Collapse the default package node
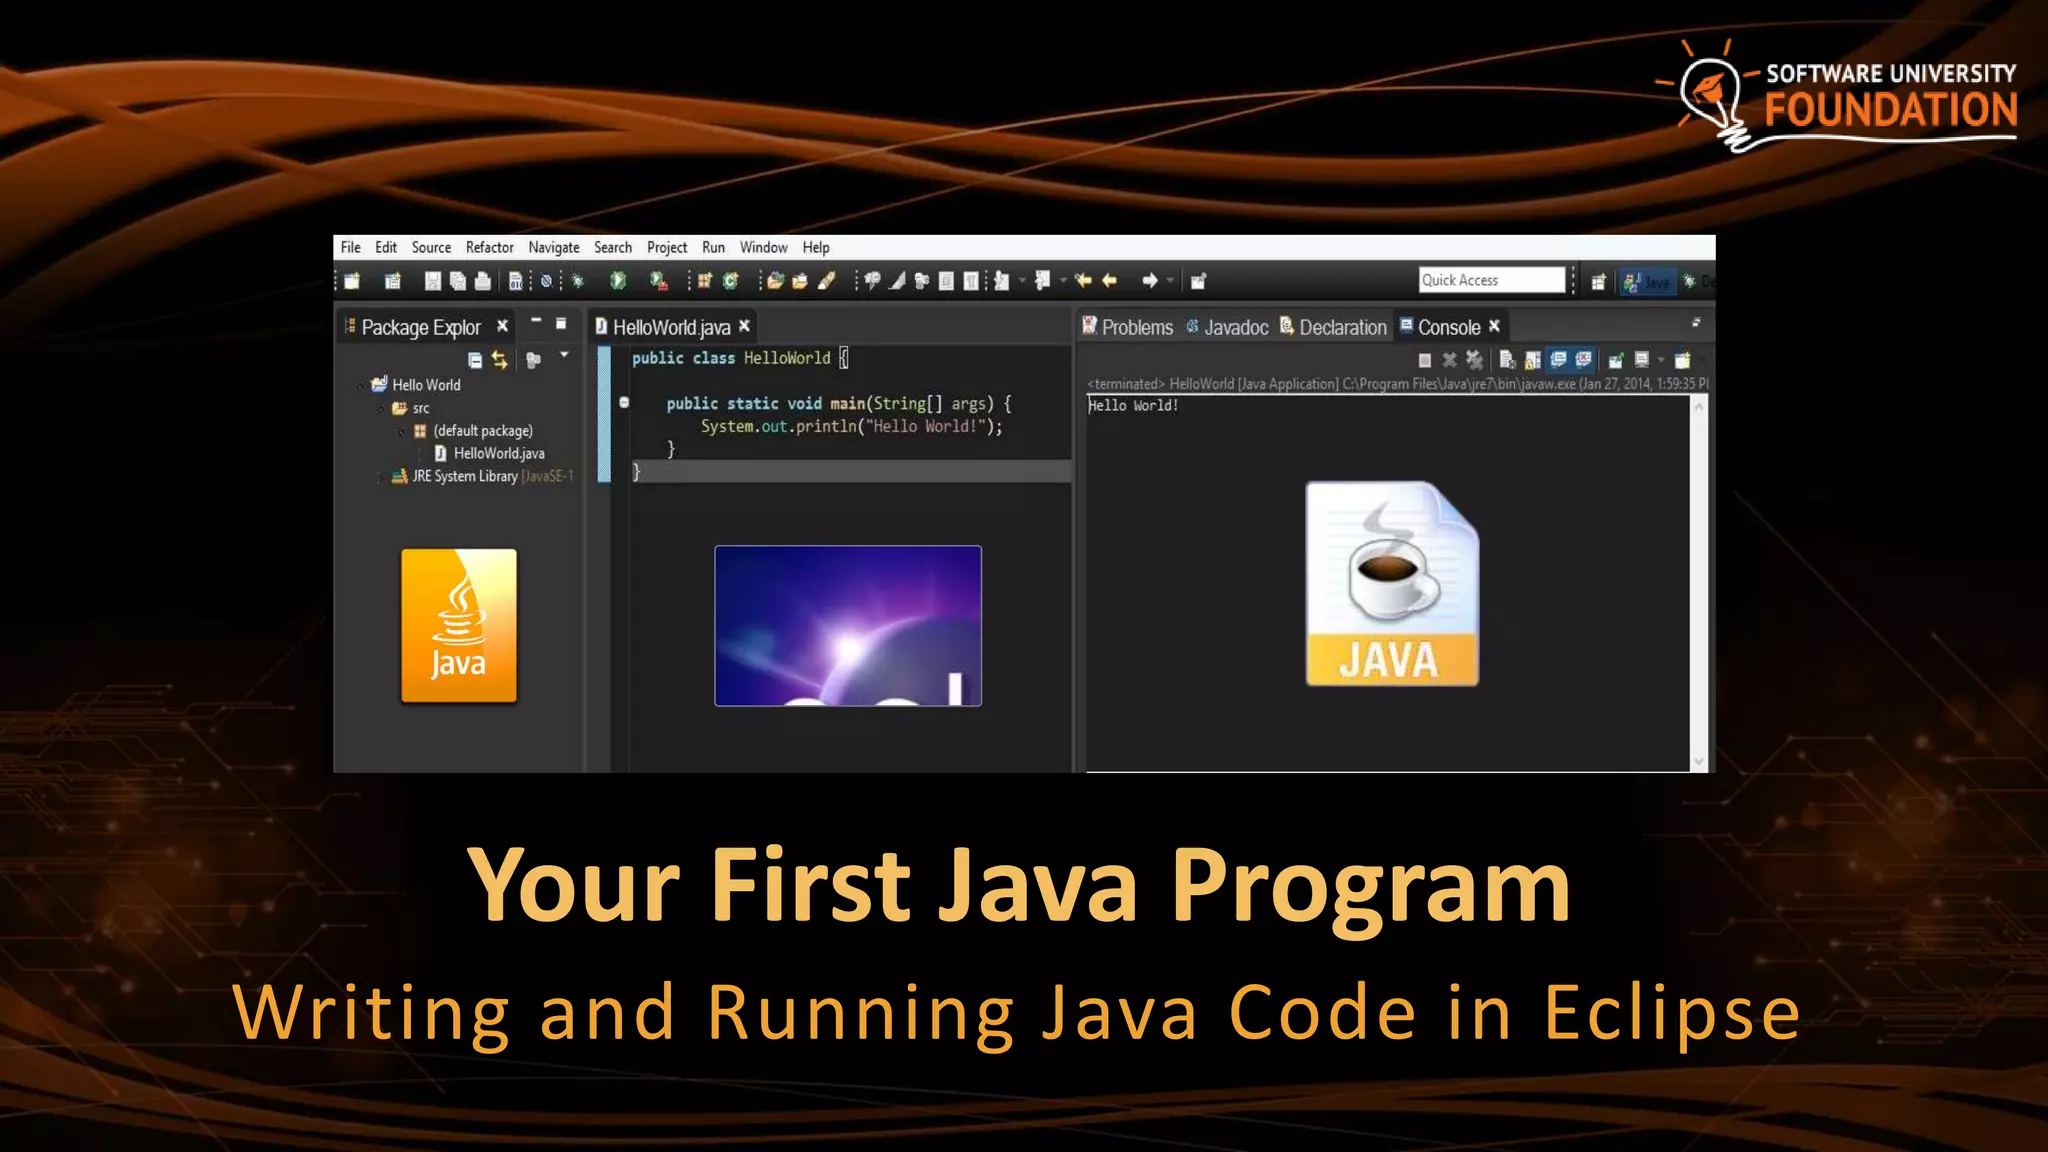2048x1152 pixels. pos(401,431)
